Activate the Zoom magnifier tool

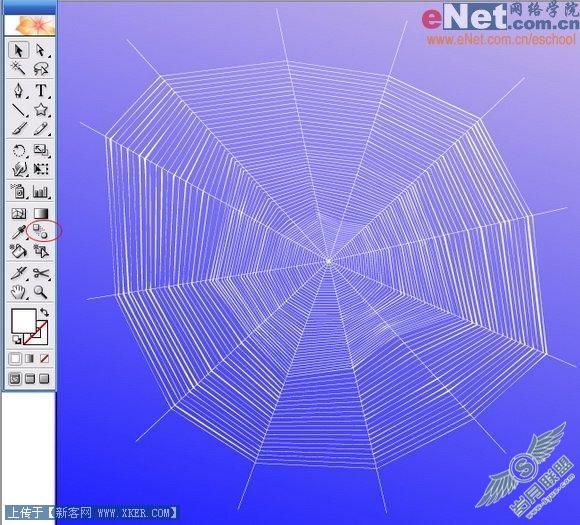[41, 292]
